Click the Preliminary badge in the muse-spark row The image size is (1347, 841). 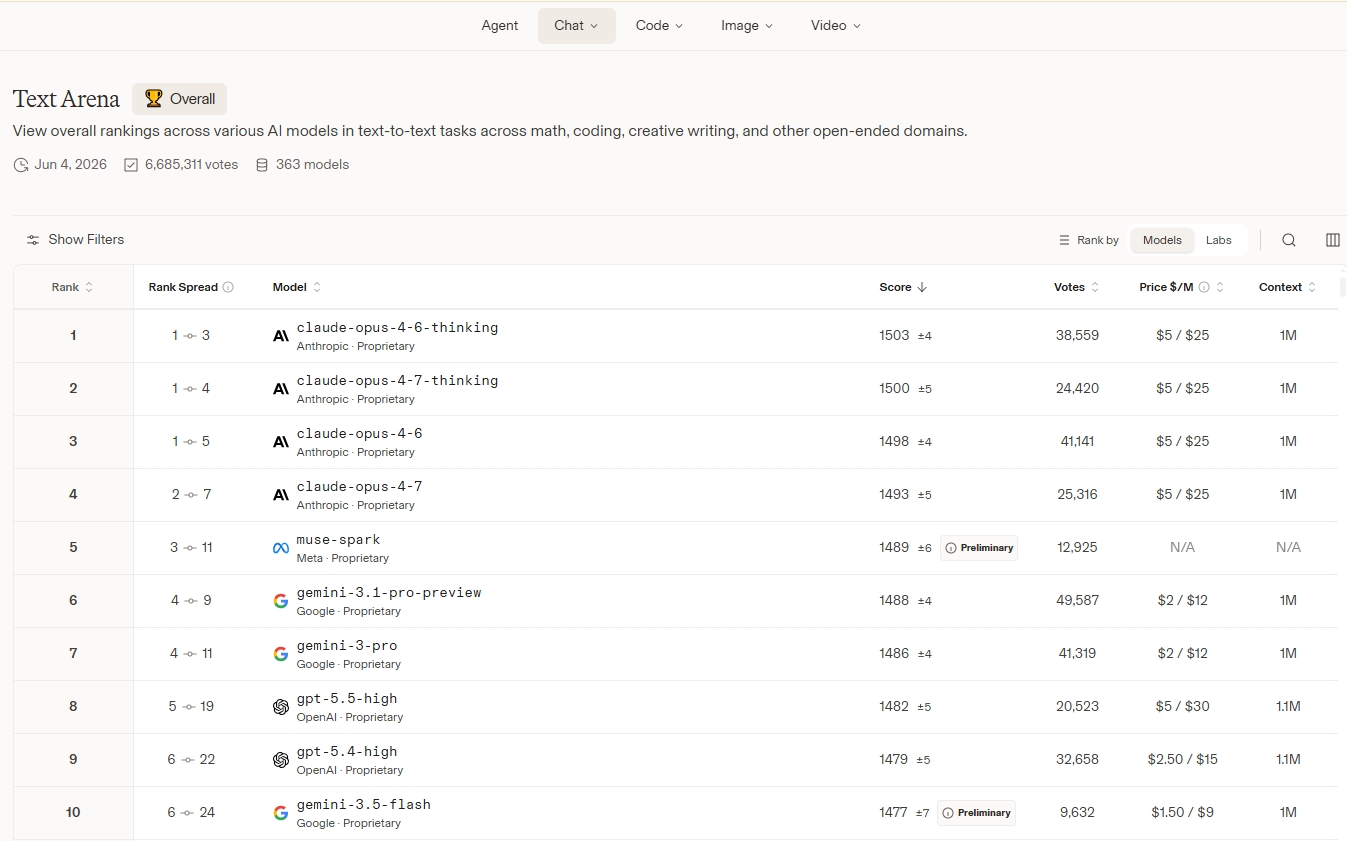pos(979,548)
